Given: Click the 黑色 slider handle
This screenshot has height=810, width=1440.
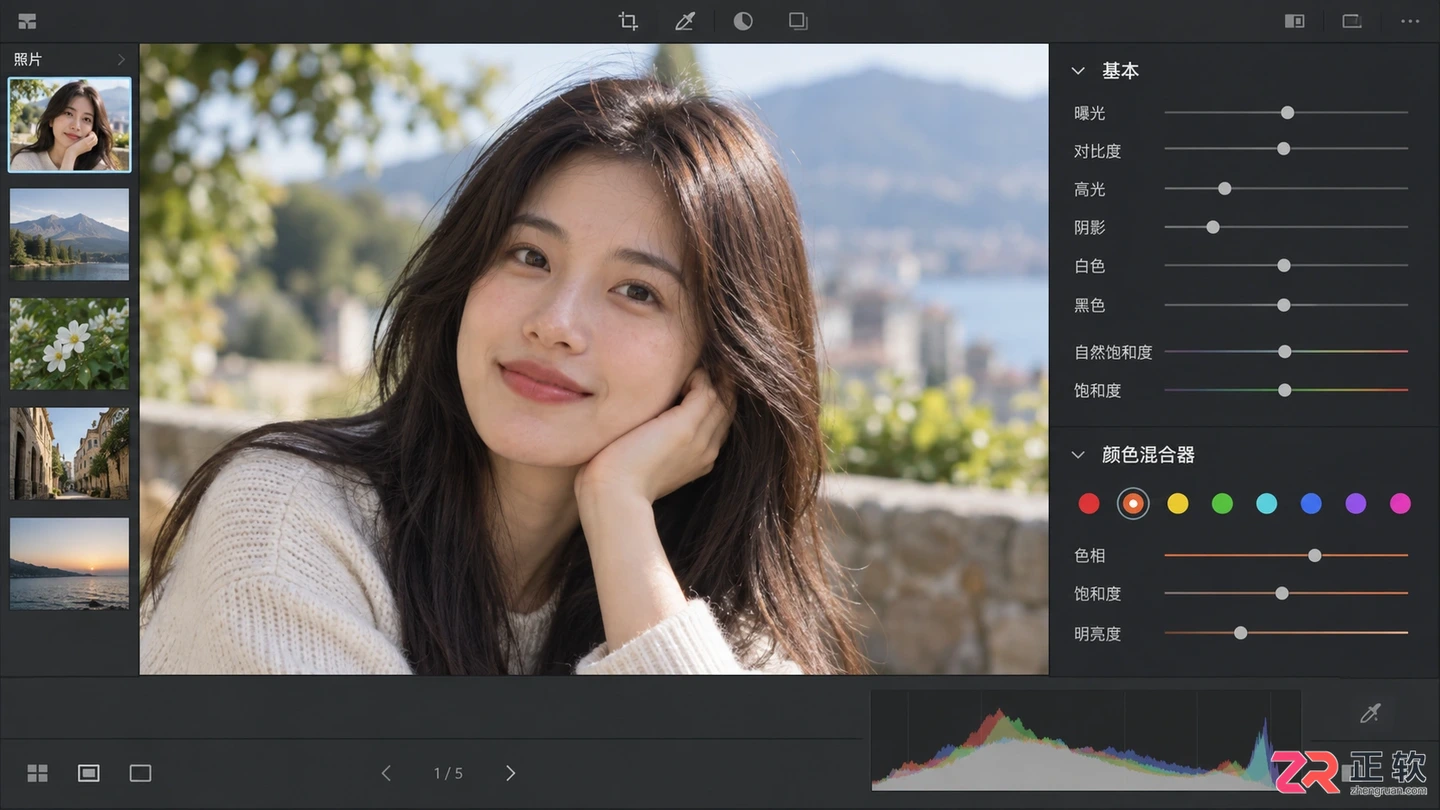Looking at the screenshot, I should click(x=1284, y=305).
